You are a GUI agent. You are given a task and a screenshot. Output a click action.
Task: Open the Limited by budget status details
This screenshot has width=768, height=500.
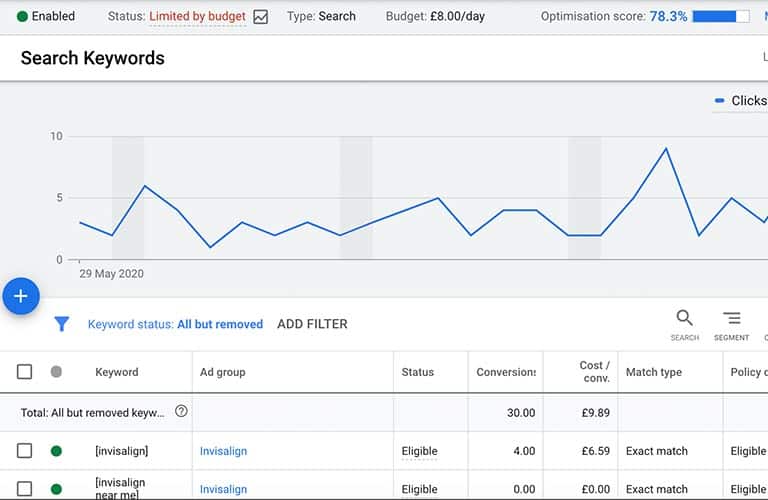tap(197, 17)
